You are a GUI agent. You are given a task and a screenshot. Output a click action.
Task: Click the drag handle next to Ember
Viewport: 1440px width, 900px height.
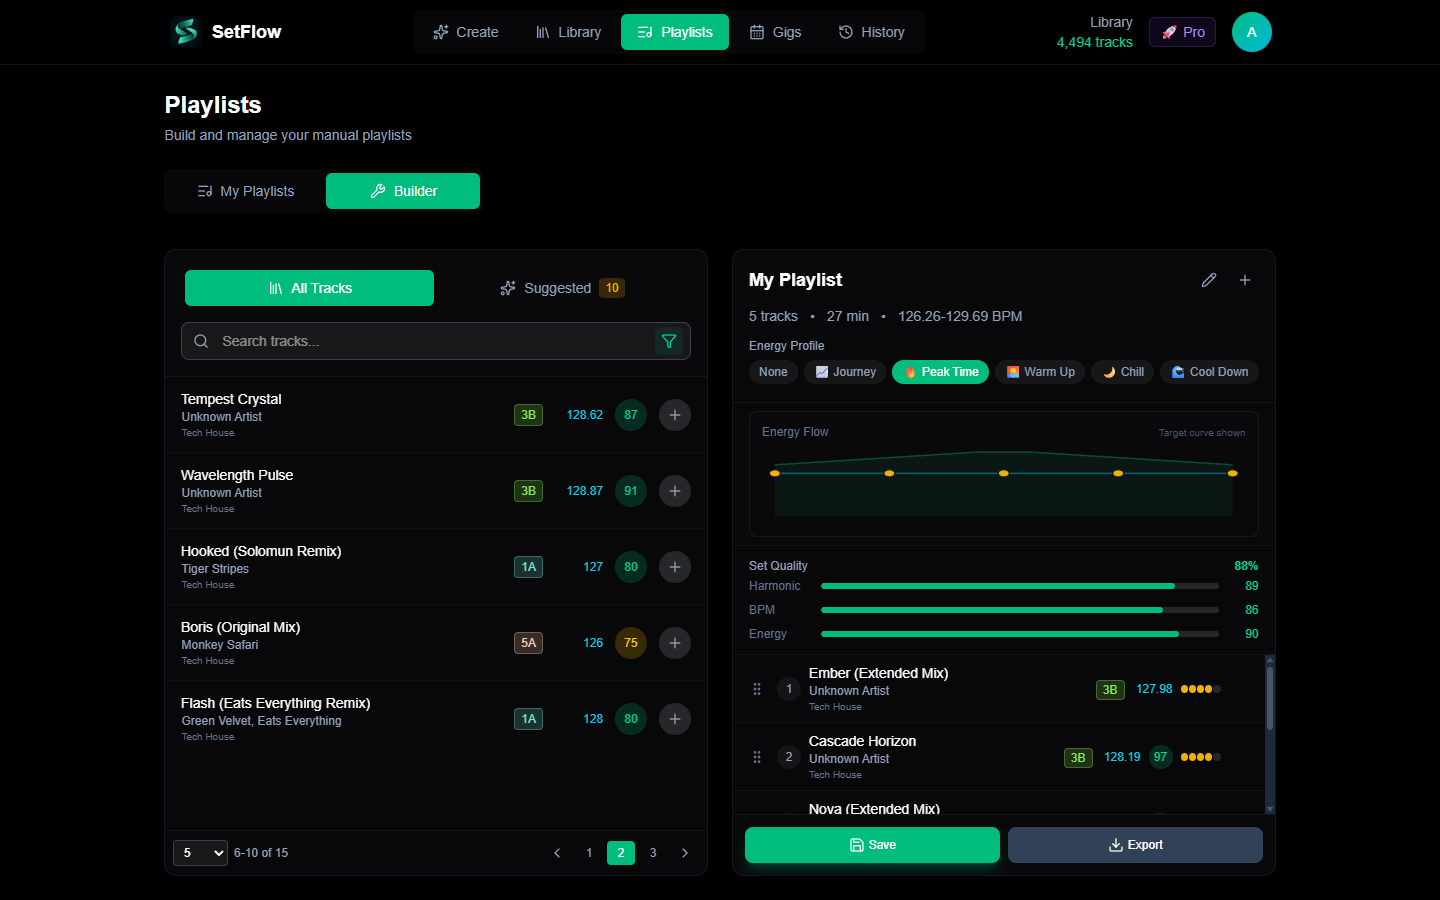pos(757,689)
